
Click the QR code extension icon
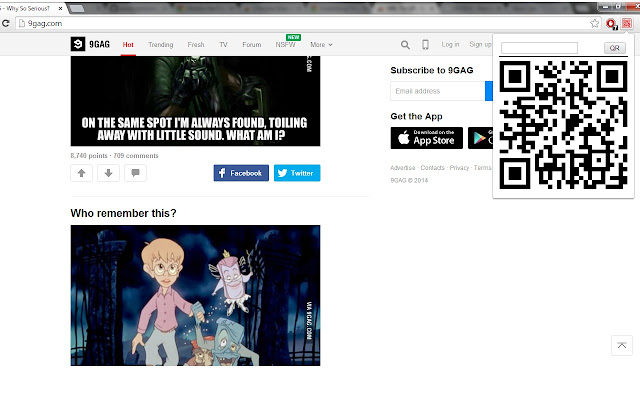pos(627,24)
